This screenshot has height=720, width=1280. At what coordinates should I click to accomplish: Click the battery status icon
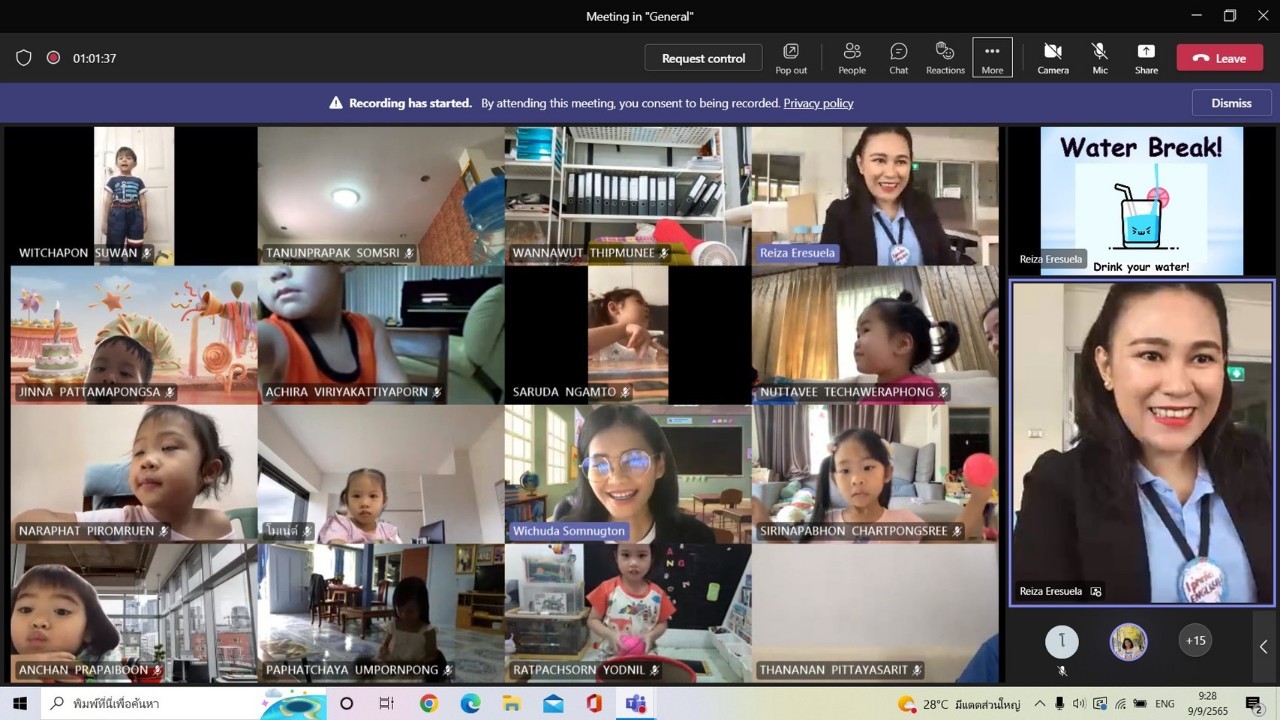[x=1140, y=704]
